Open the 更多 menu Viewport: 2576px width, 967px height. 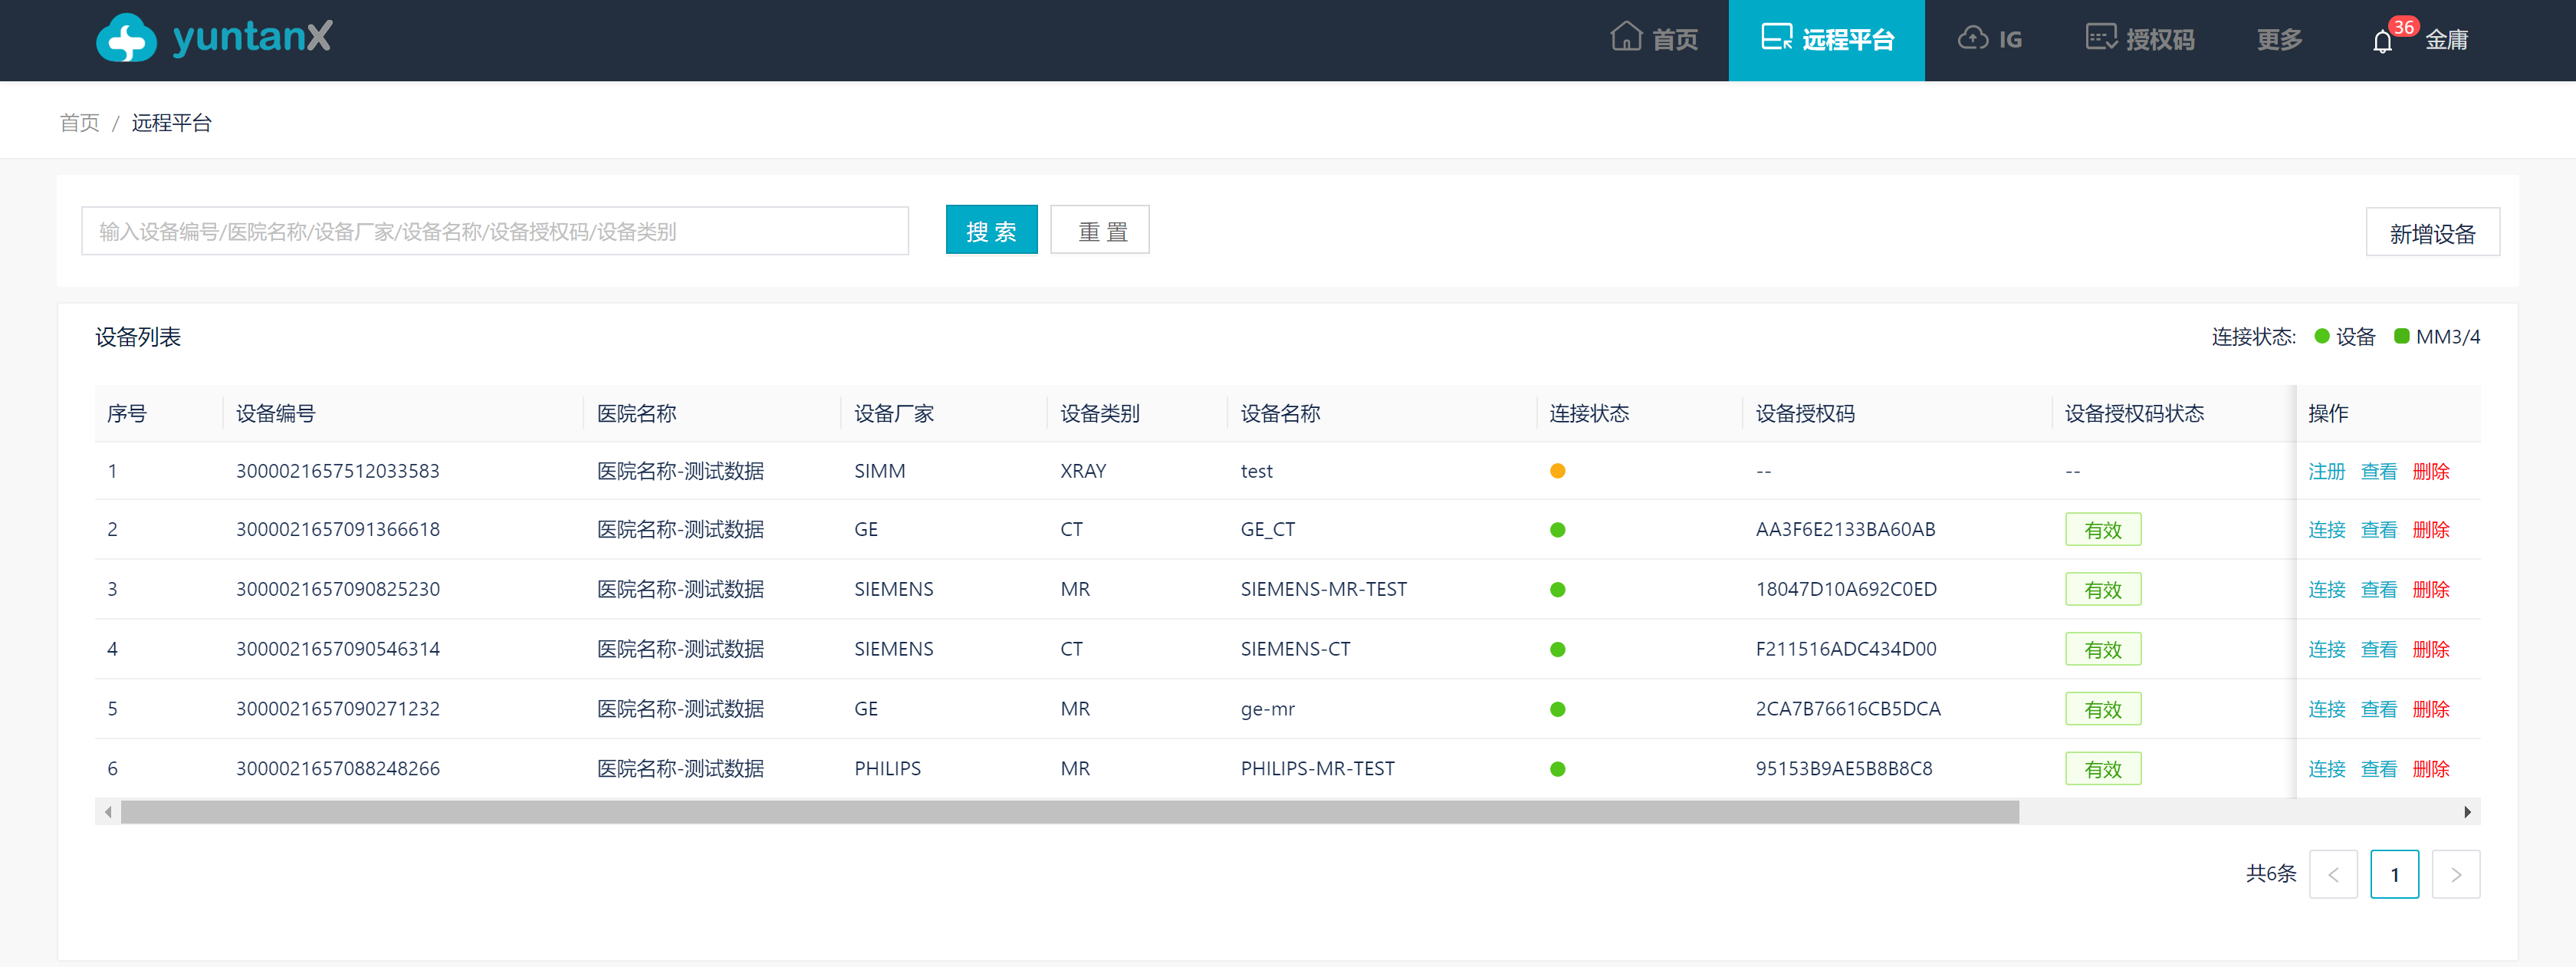tap(2278, 40)
